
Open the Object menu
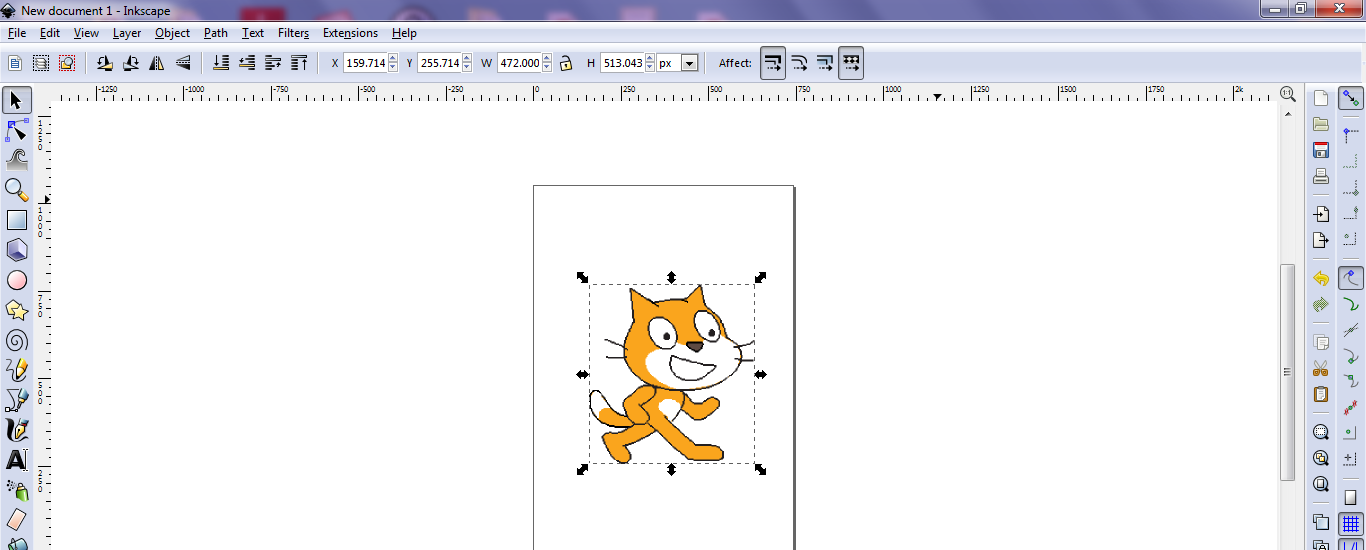[x=172, y=33]
